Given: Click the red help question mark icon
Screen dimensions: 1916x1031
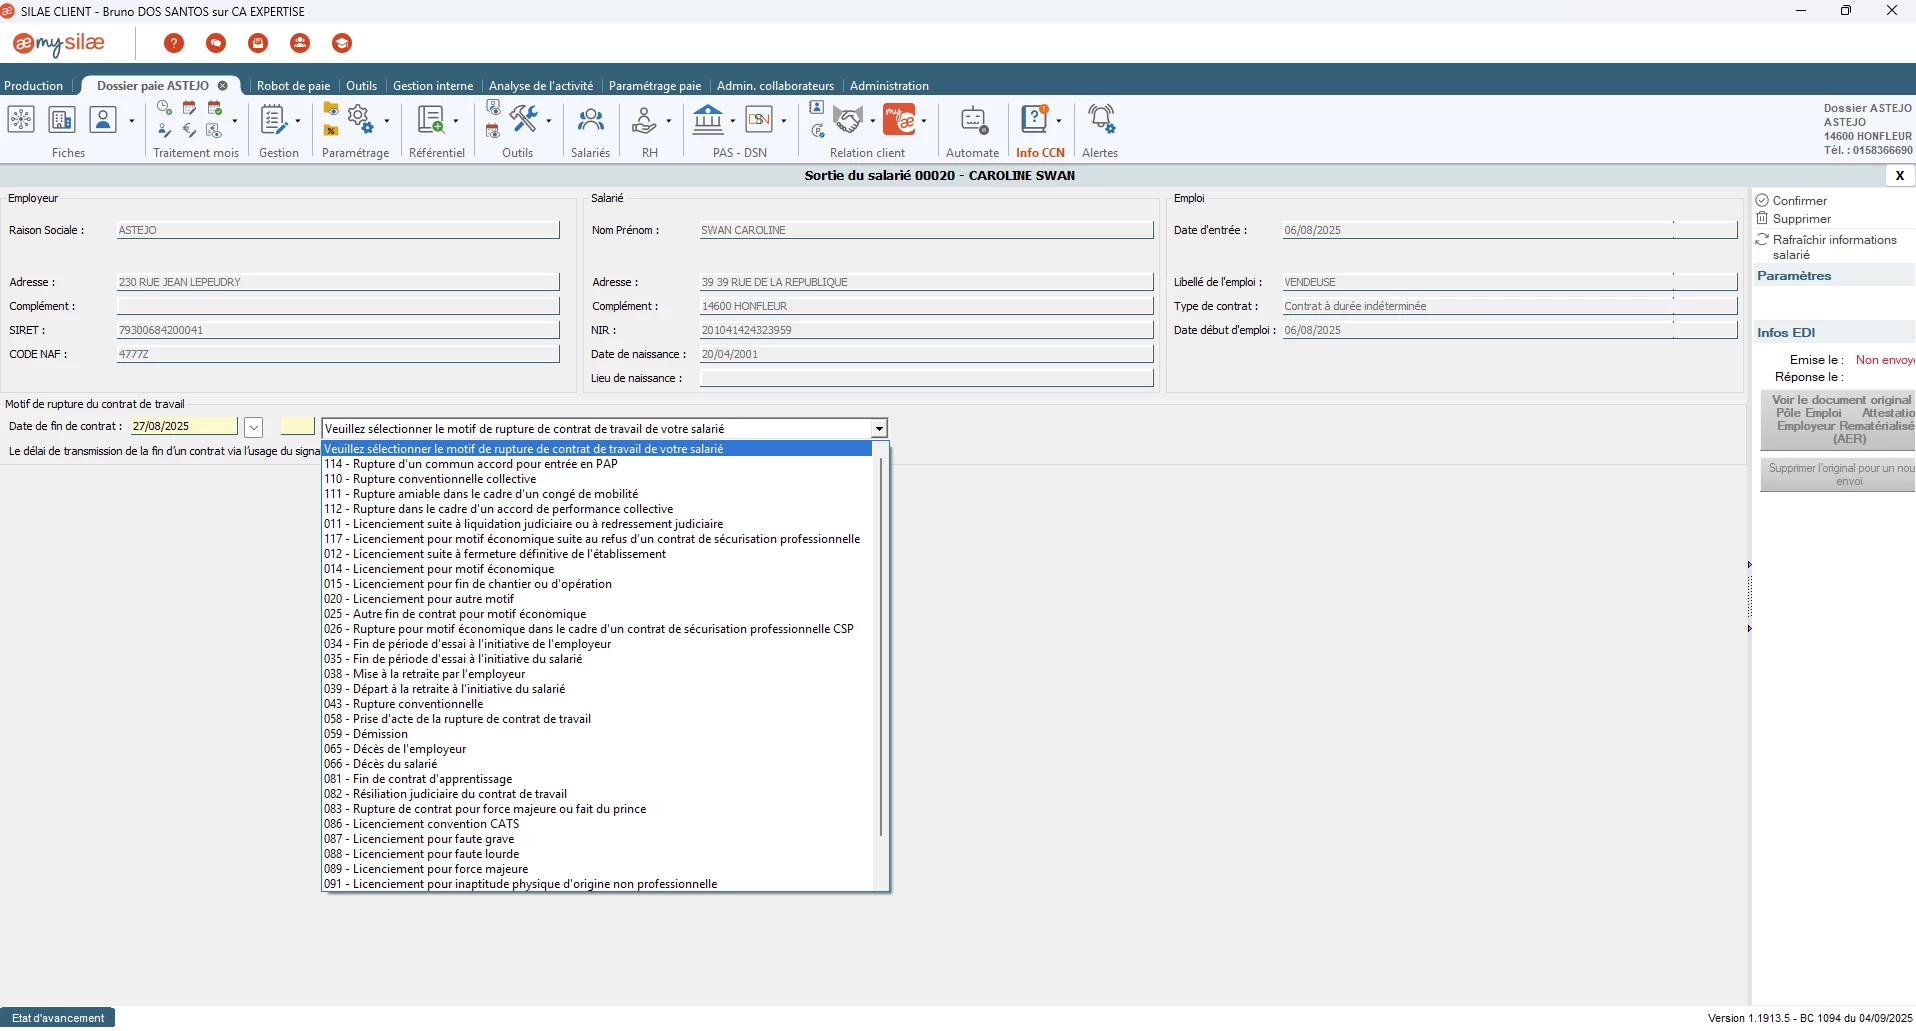Looking at the screenshot, I should (174, 43).
